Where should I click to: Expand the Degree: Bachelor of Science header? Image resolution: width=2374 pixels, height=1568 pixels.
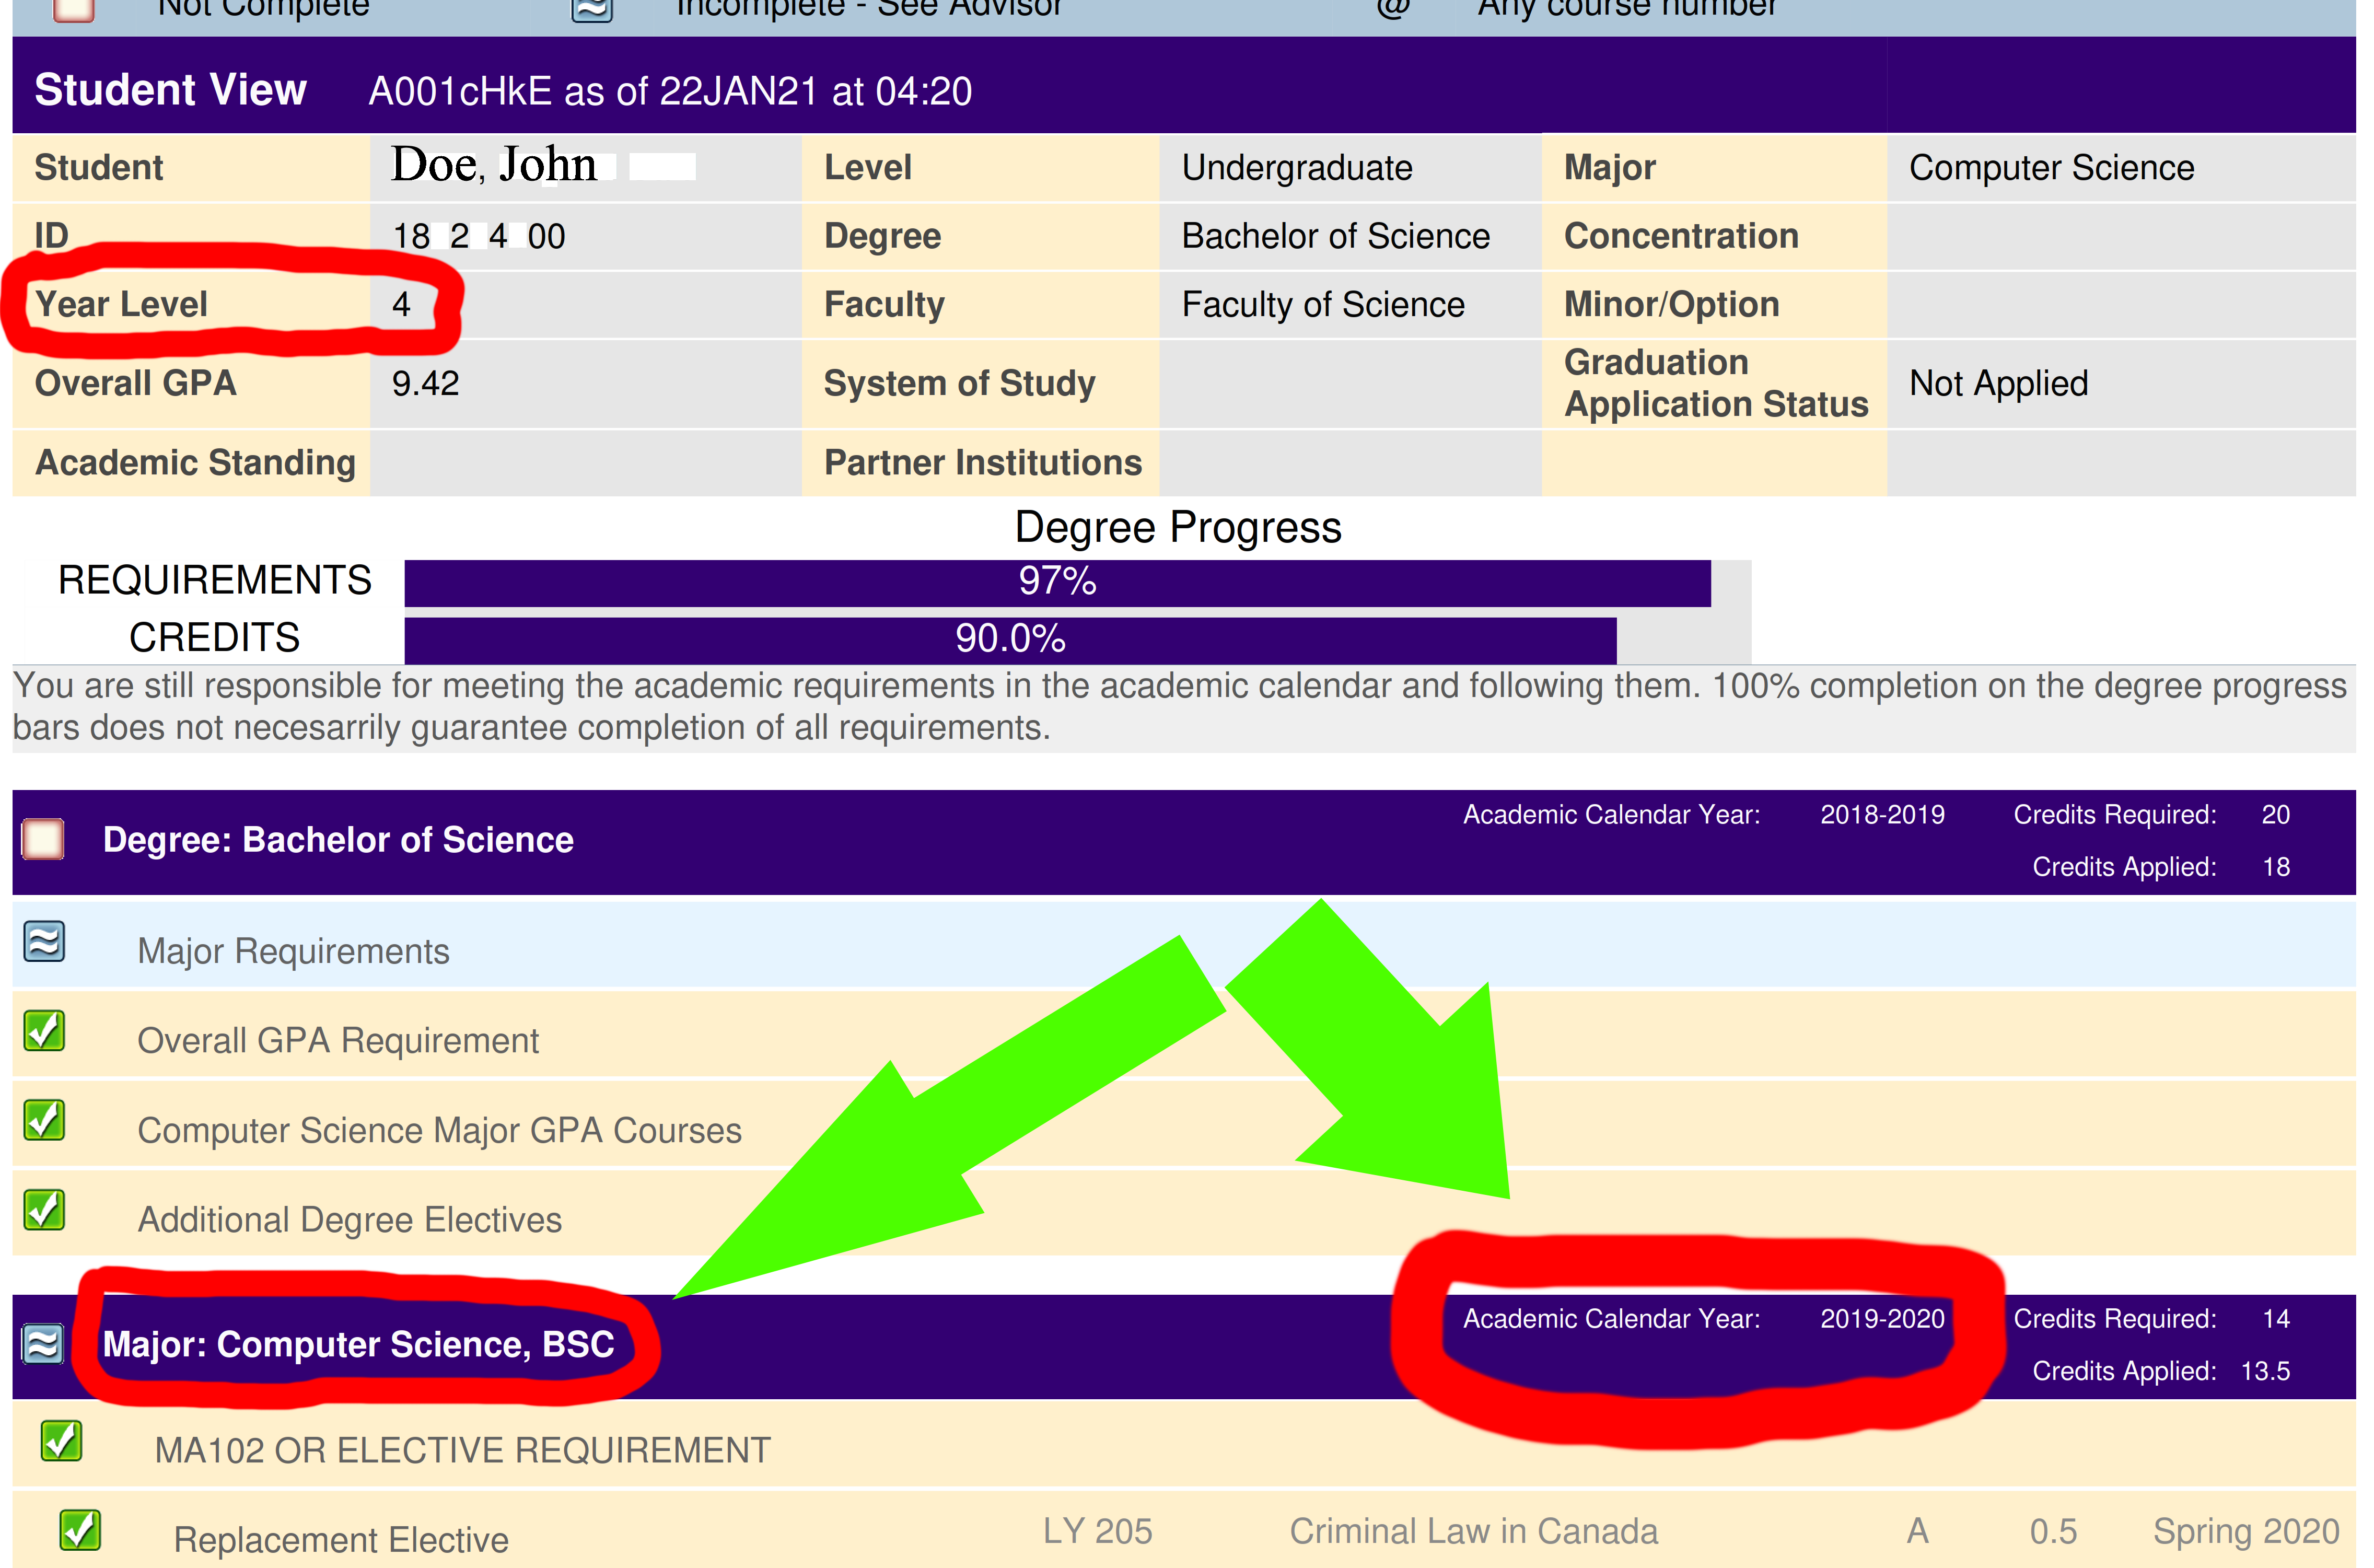[338, 840]
